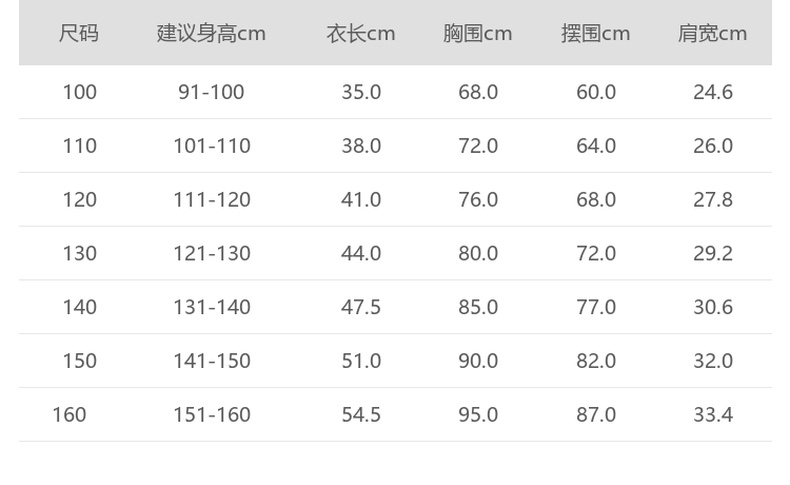Image resolution: width=790 pixels, height=485 pixels.
Task: Click the 60.0 hem measurement cell
Action: pos(596,92)
